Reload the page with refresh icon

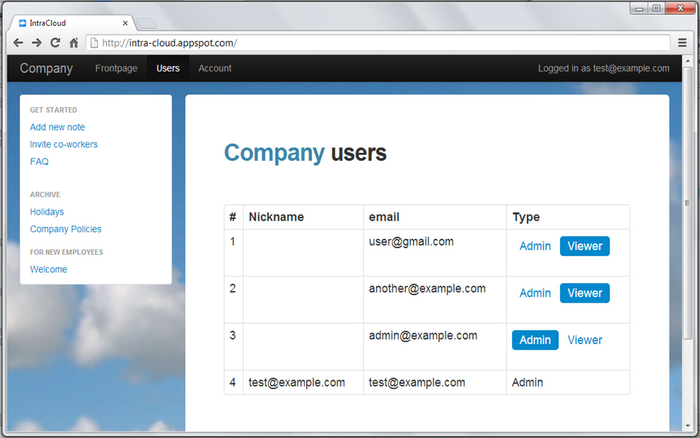point(55,43)
